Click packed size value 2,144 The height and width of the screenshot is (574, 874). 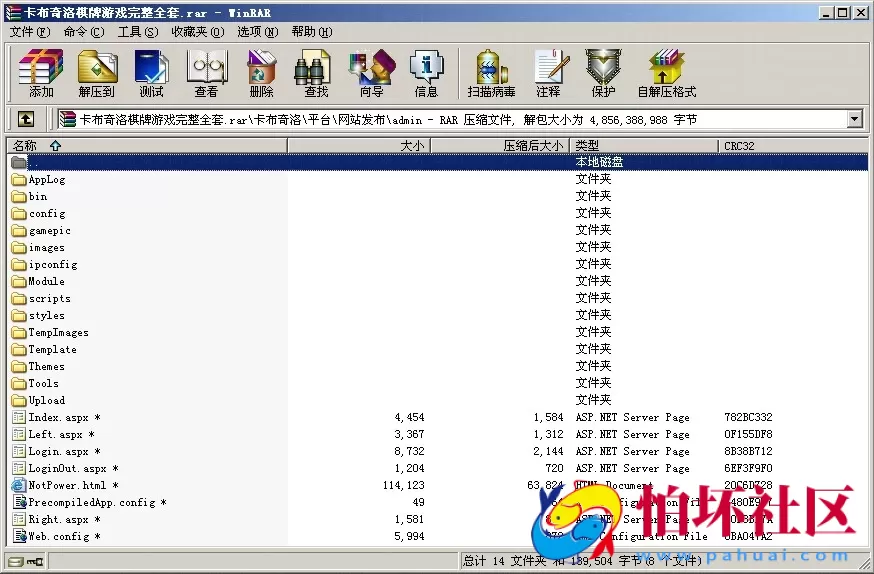[548, 451]
